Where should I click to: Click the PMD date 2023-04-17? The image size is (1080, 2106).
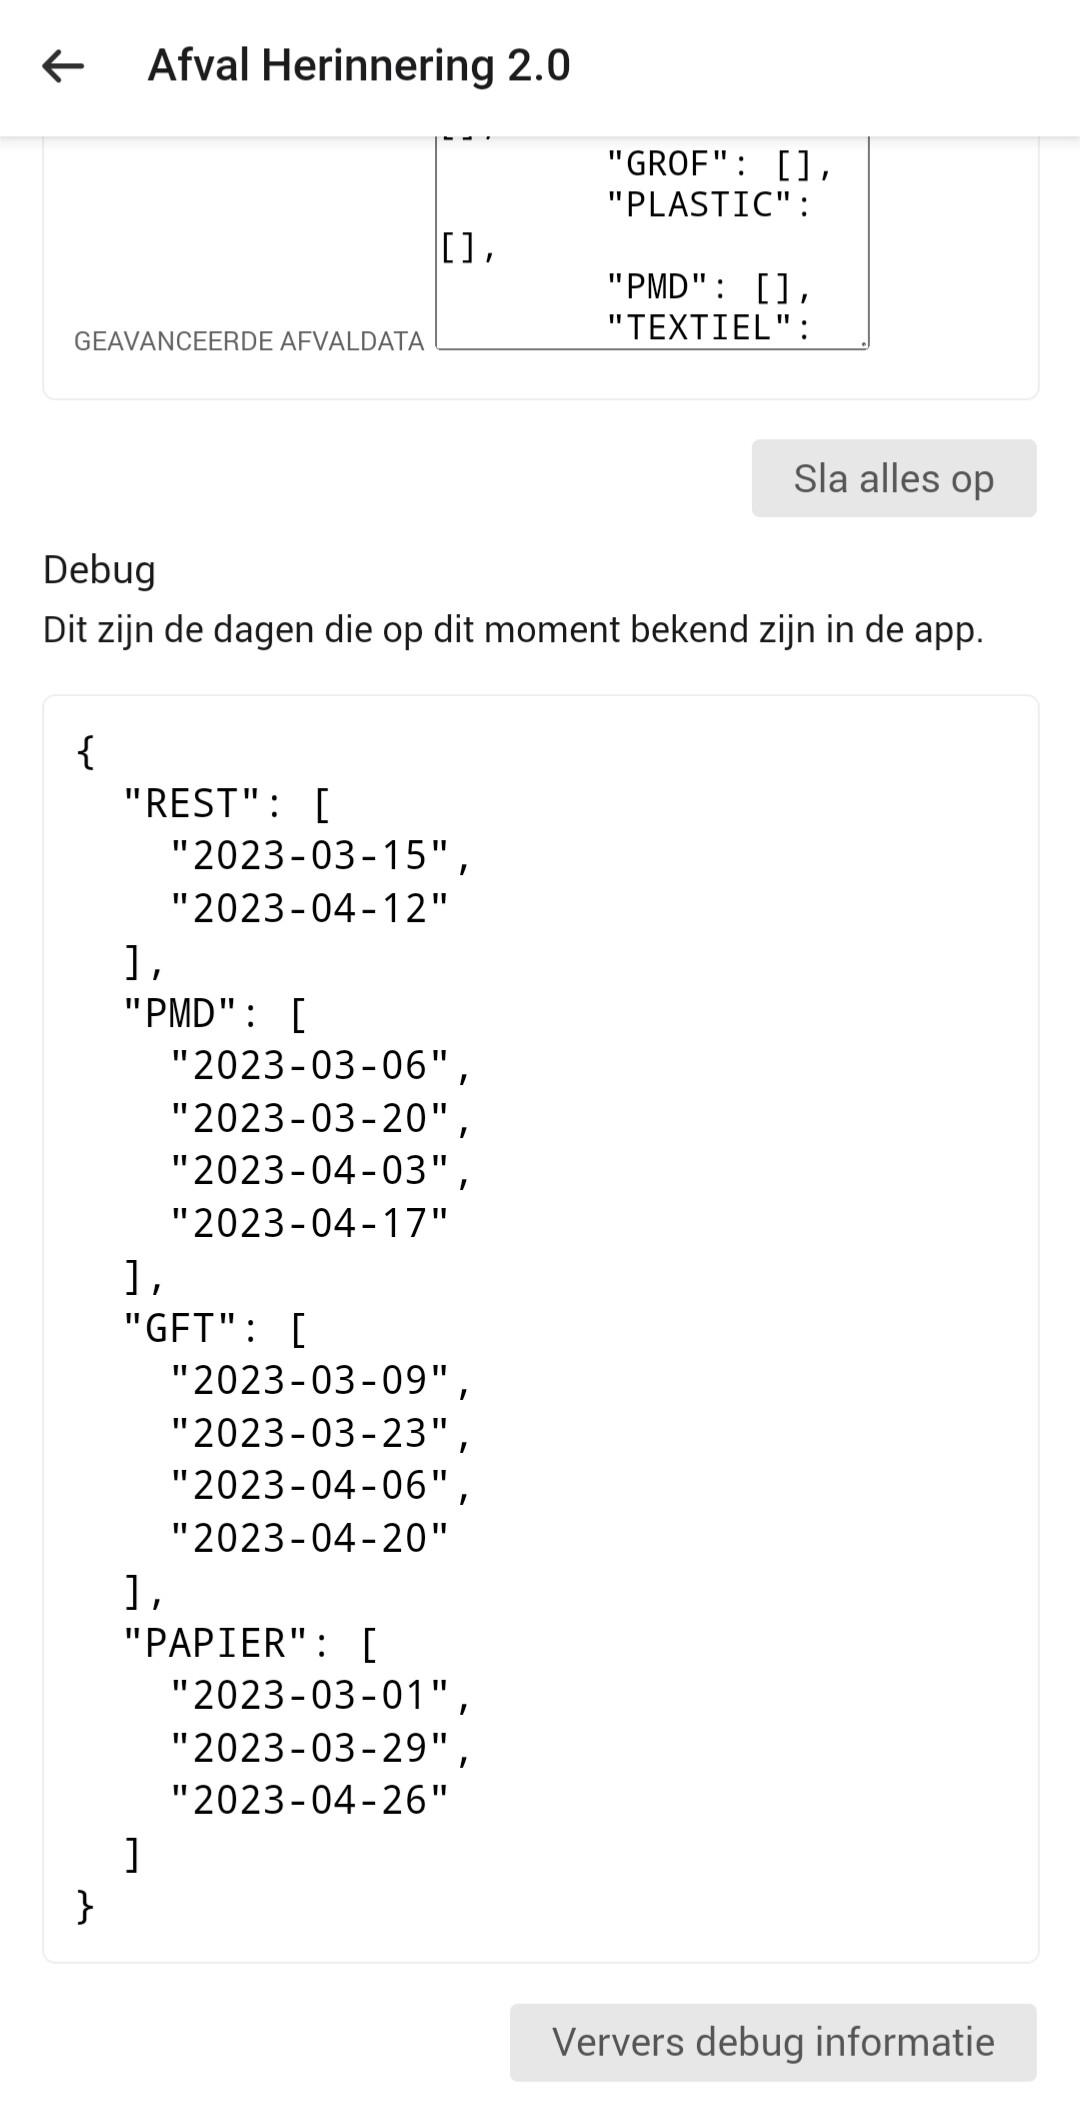[309, 1223]
